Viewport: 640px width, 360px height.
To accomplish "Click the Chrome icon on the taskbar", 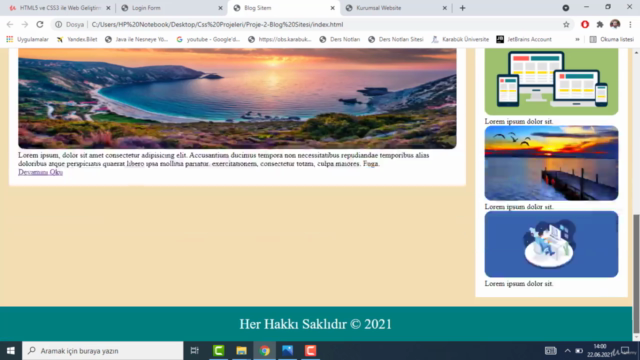I will coord(264,351).
